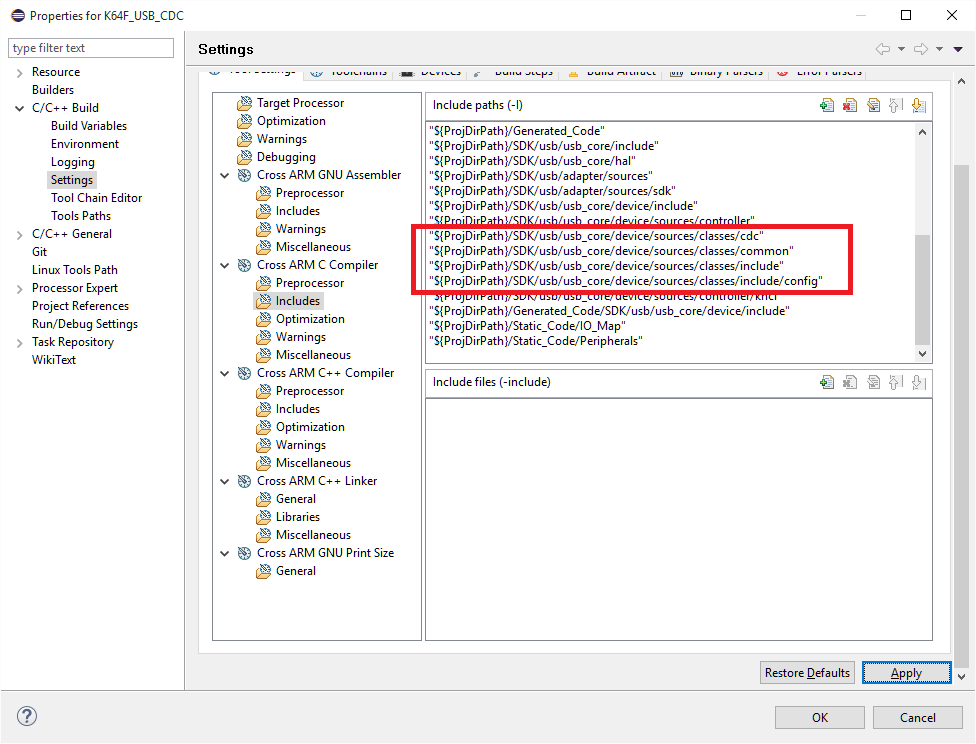
Task: Select Libraries under Cross ARM C++ Linker
Action: pos(298,517)
